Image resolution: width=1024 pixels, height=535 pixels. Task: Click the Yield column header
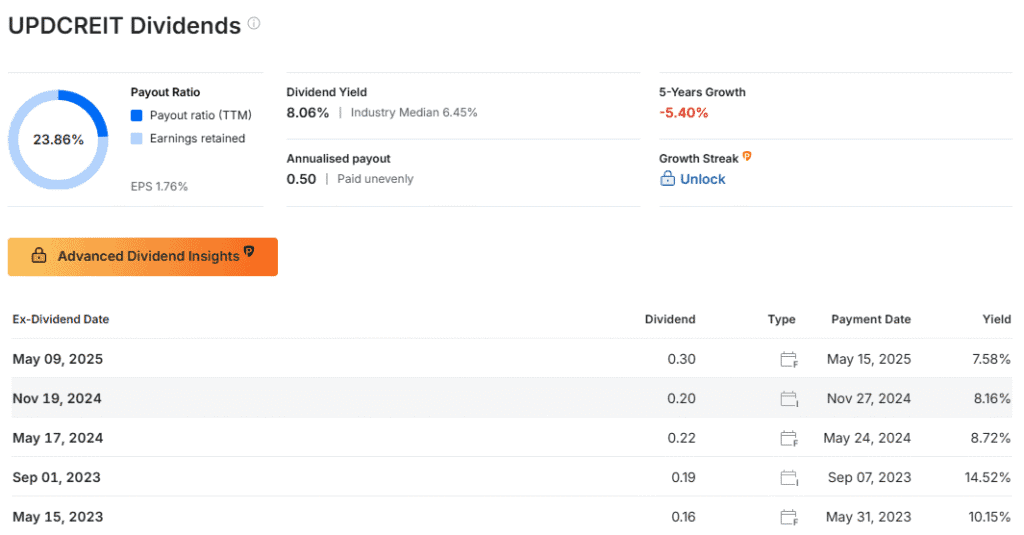997,319
